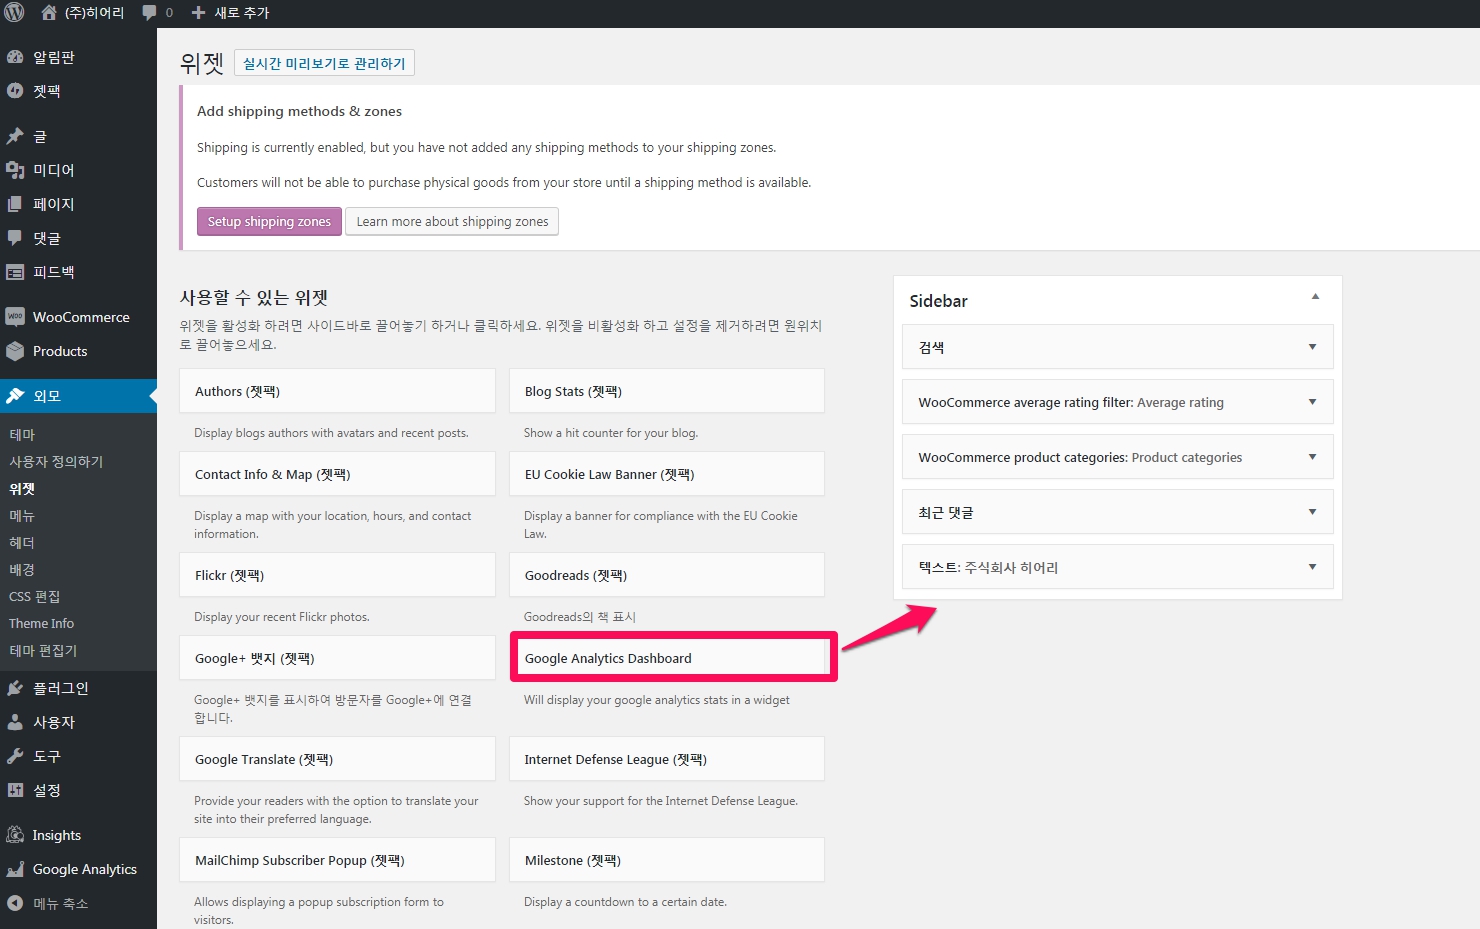Viewport: 1480px width, 929px height.
Task: Click the WooCommerce icon in sidebar
Action: (x=15, y=317)
